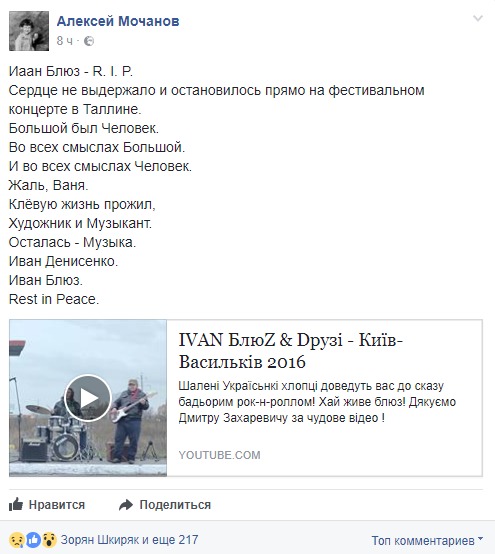Click the globe public-privacy icon
The width and height of the screenshot is (495, 554).
click(x=89, y=41)
